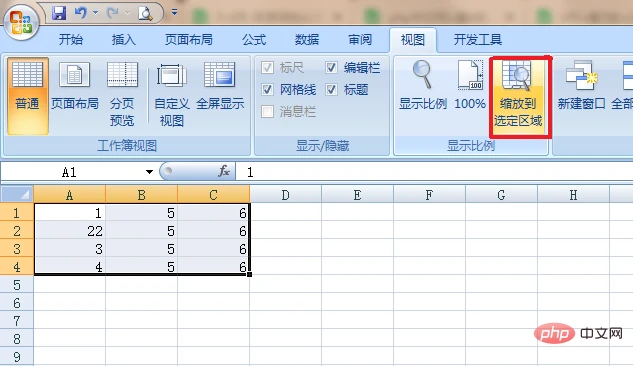Expand the Customize Quick Access Toolbar arrow
633x366 pixels.
pyautogui.click(x=174, y=13)
